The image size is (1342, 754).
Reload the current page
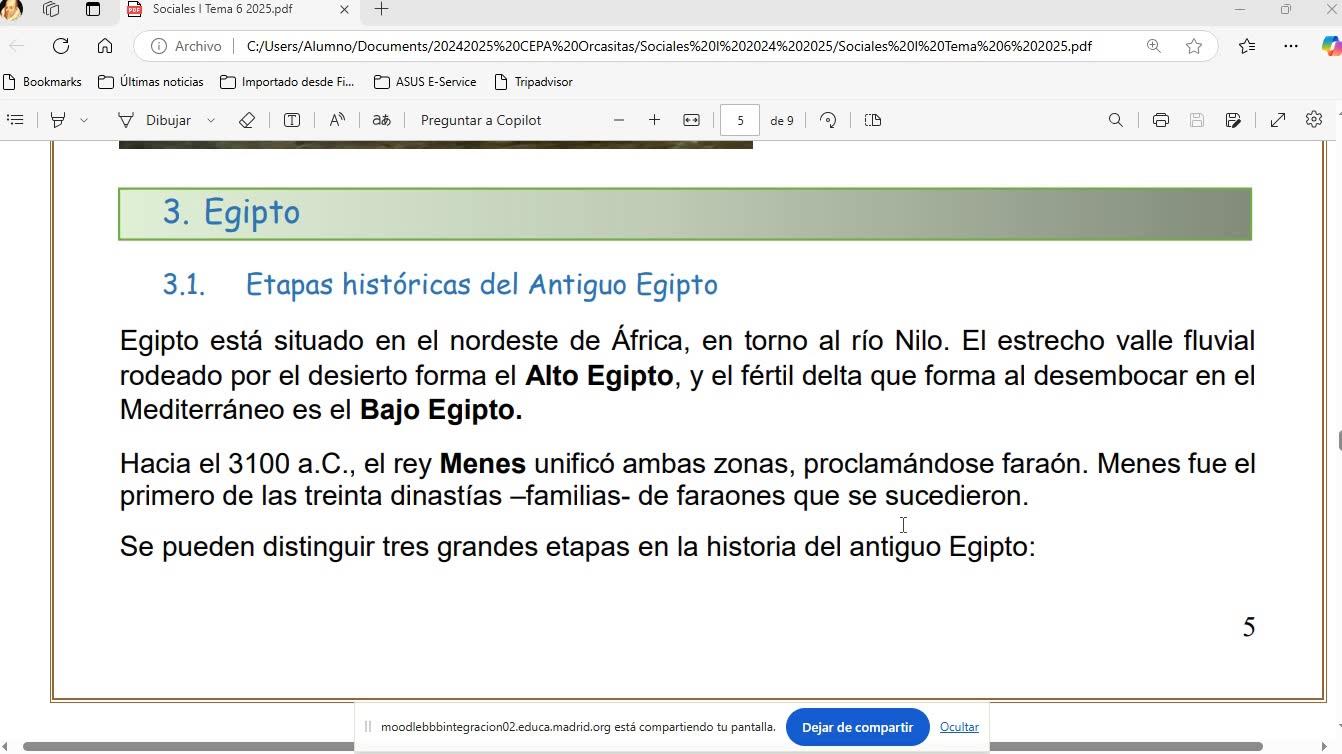pos(61,46)
